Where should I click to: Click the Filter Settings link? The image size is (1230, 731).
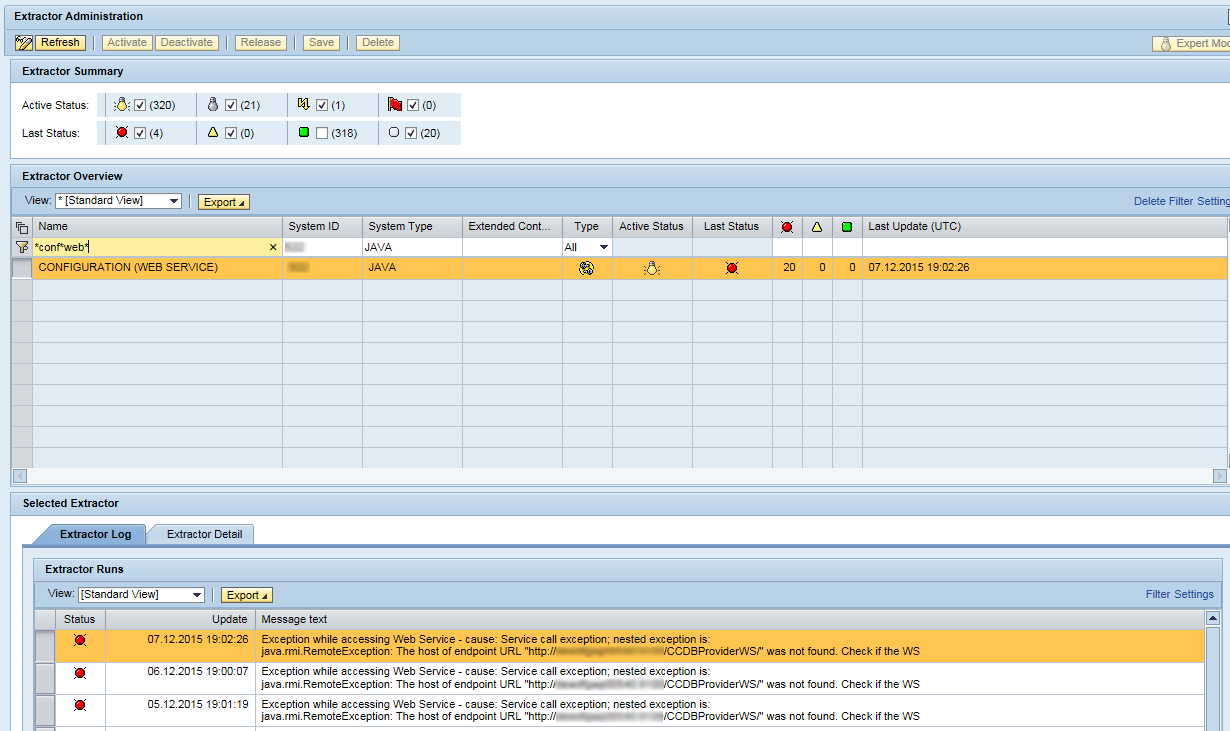(1180, 594)
